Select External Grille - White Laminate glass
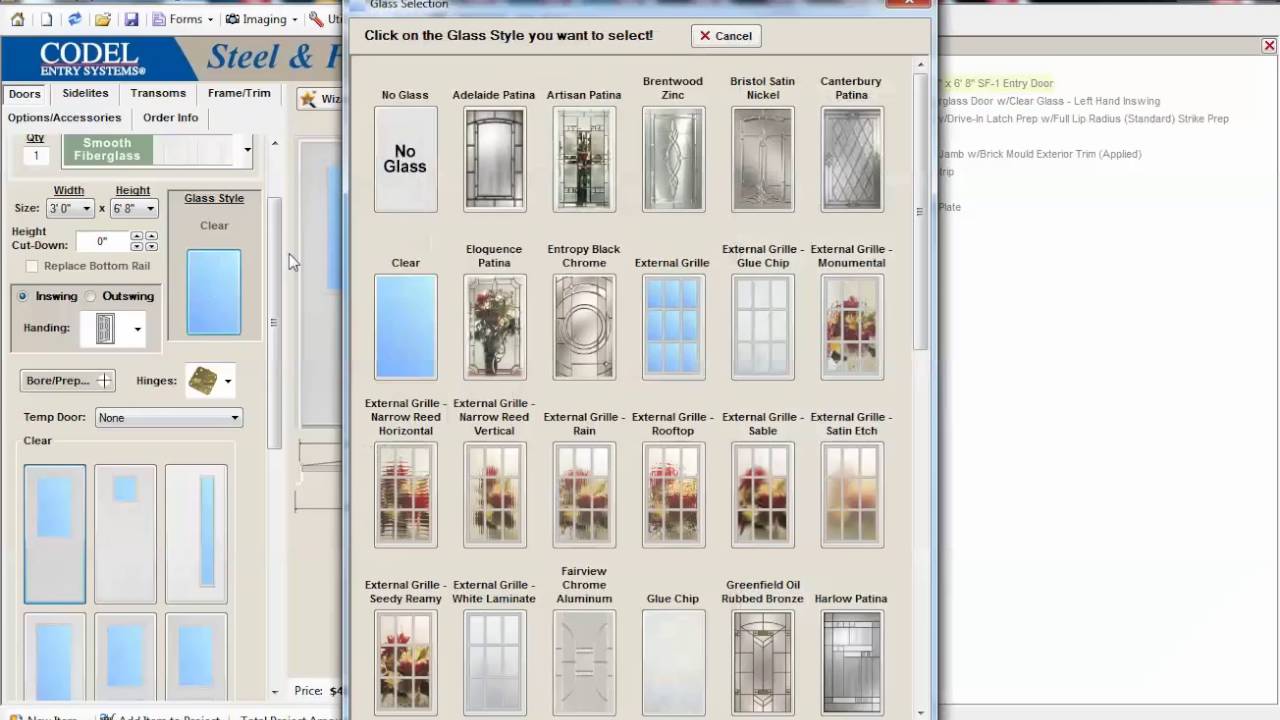 click(494, 663)
